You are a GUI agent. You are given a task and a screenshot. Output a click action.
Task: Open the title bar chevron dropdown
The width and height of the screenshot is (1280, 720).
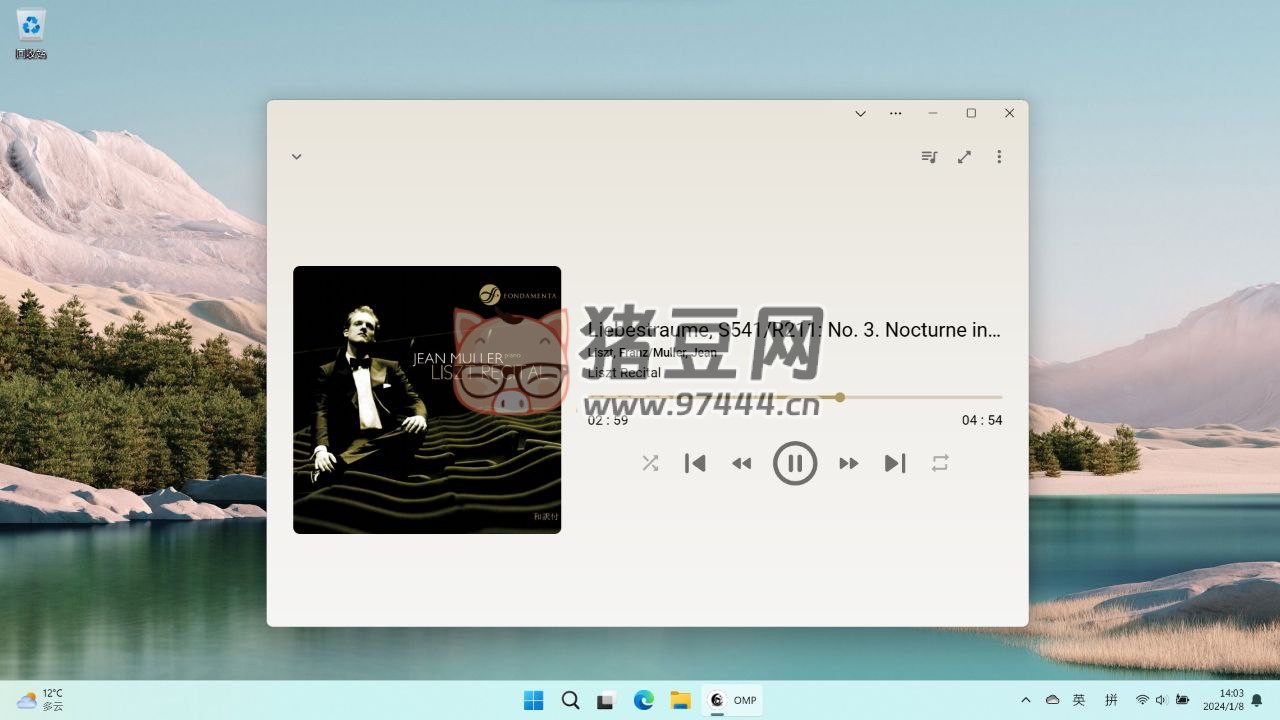tap(860, 113)
